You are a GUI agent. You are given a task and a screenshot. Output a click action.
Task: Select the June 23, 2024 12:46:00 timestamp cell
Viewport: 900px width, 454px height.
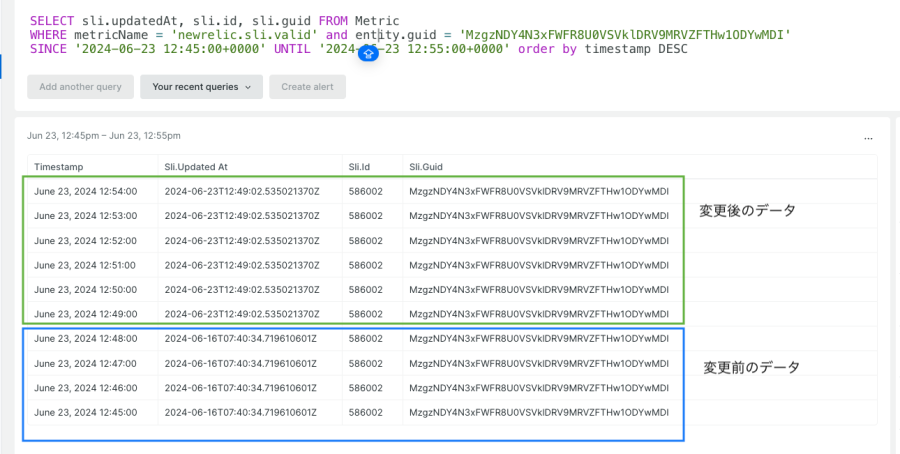click(x=85, y=388)
